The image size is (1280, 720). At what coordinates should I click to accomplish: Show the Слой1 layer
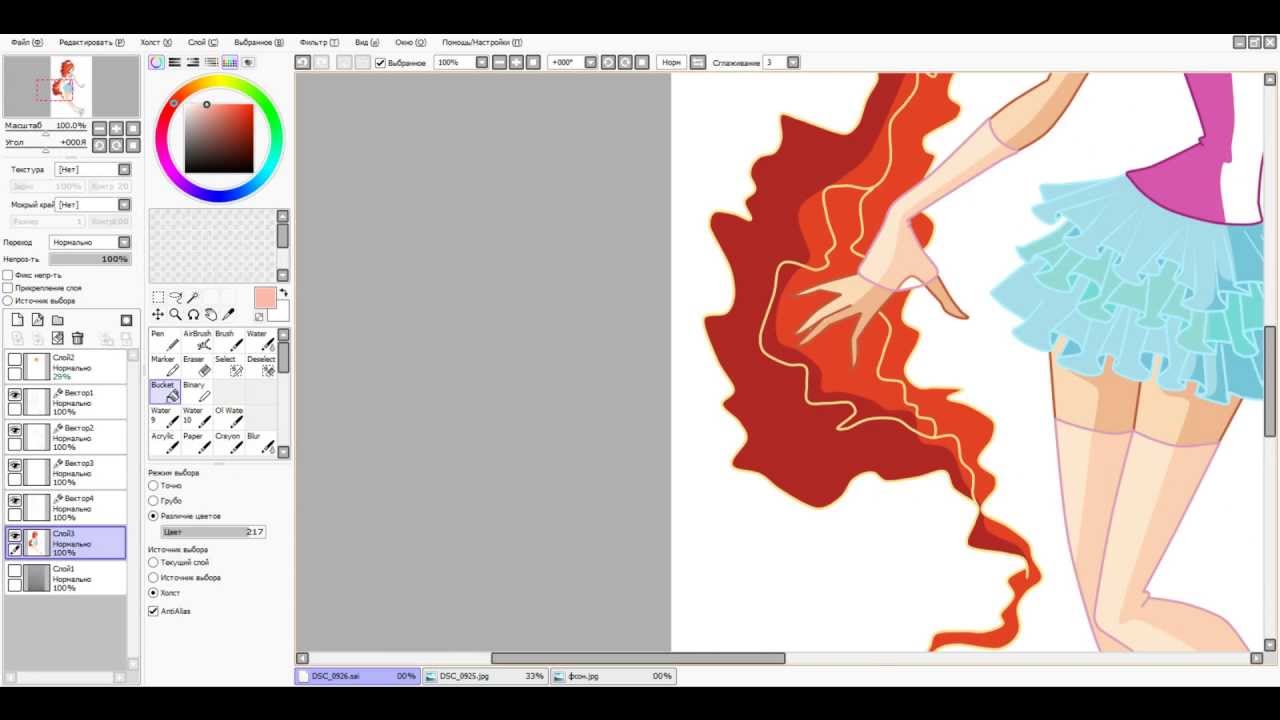(15, 571)
